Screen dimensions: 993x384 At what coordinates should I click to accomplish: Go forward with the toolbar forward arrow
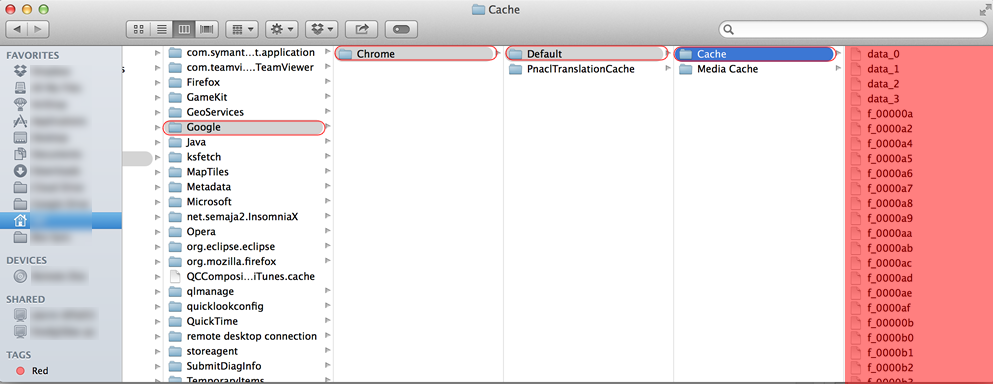pos(38,29)
